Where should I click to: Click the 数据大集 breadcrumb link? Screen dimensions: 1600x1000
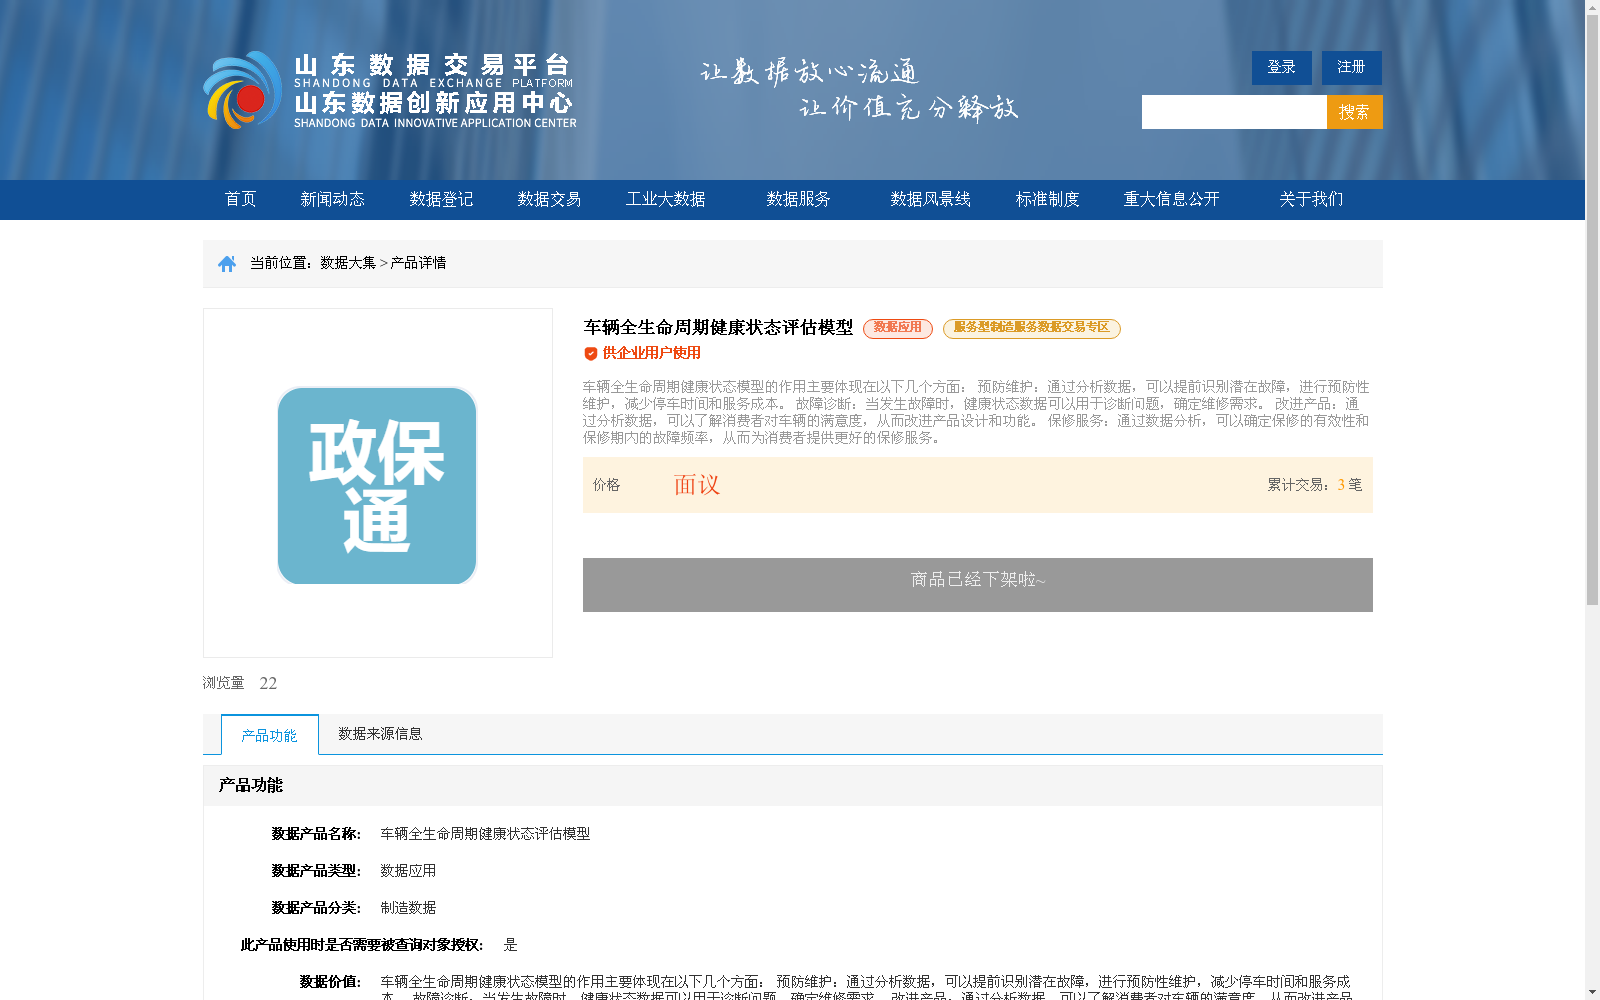coord(348,263)
